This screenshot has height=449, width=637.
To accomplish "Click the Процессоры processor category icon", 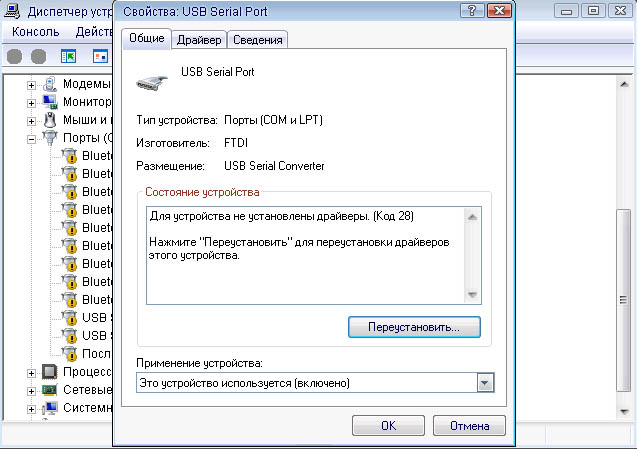I will [x=50, y=372].
